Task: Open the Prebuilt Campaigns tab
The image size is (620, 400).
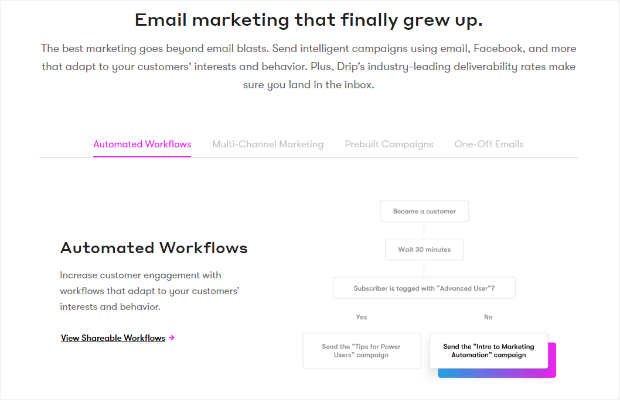Action: [389, 144]
